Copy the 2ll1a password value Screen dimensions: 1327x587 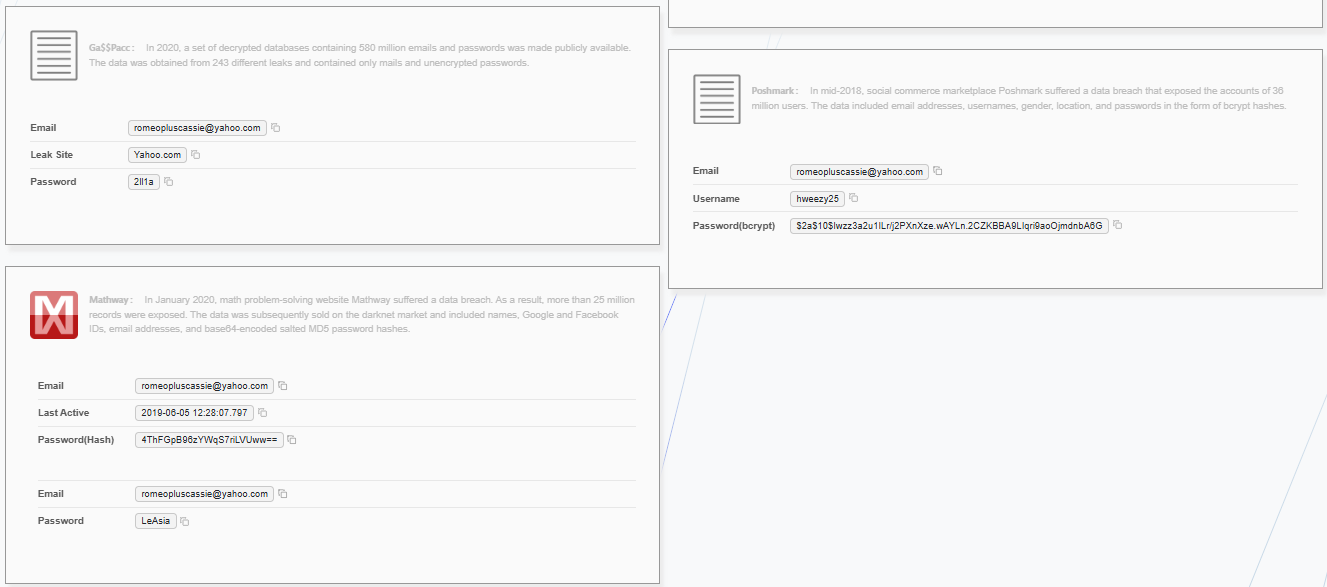tap(169, 182)
